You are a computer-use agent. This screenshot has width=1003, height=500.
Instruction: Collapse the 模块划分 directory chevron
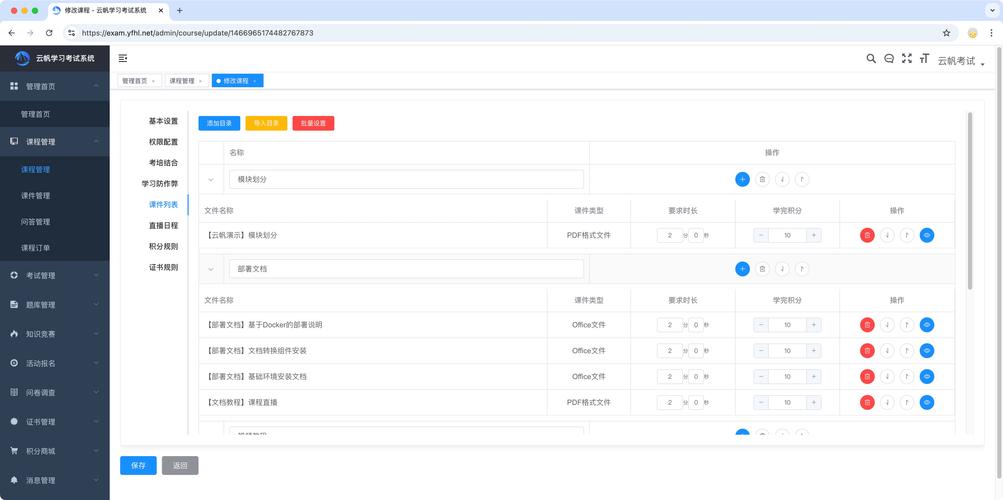click(211, 180)
